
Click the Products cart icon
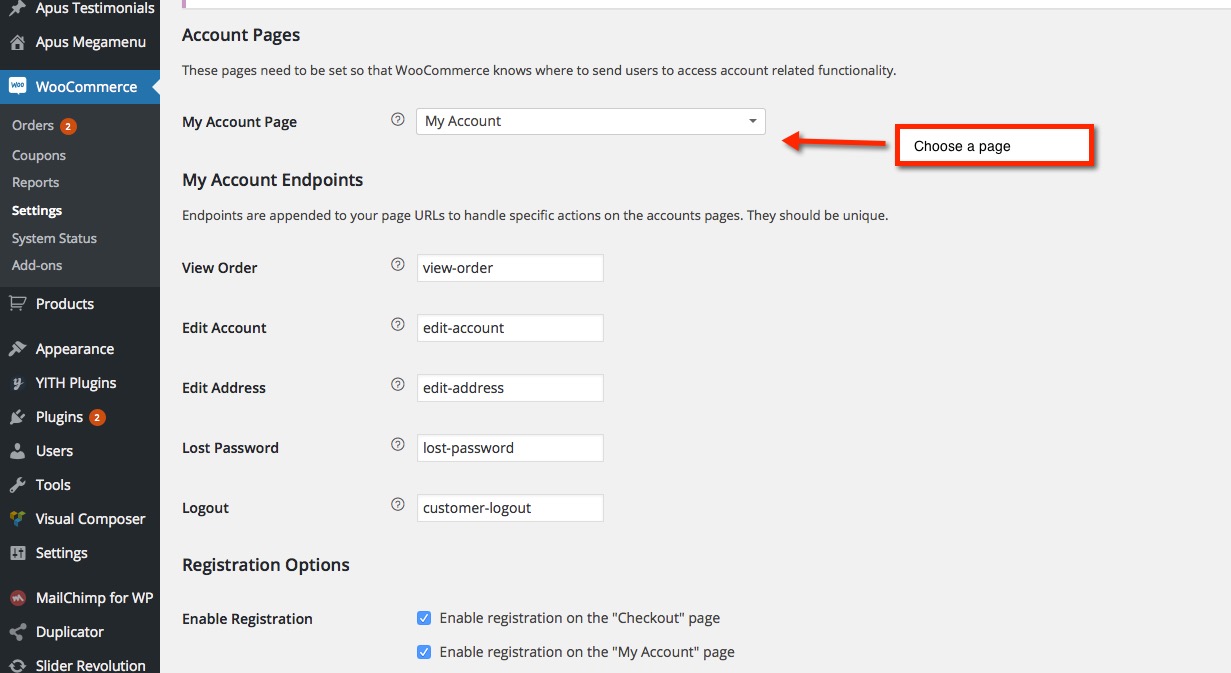[x=17, y=304]
